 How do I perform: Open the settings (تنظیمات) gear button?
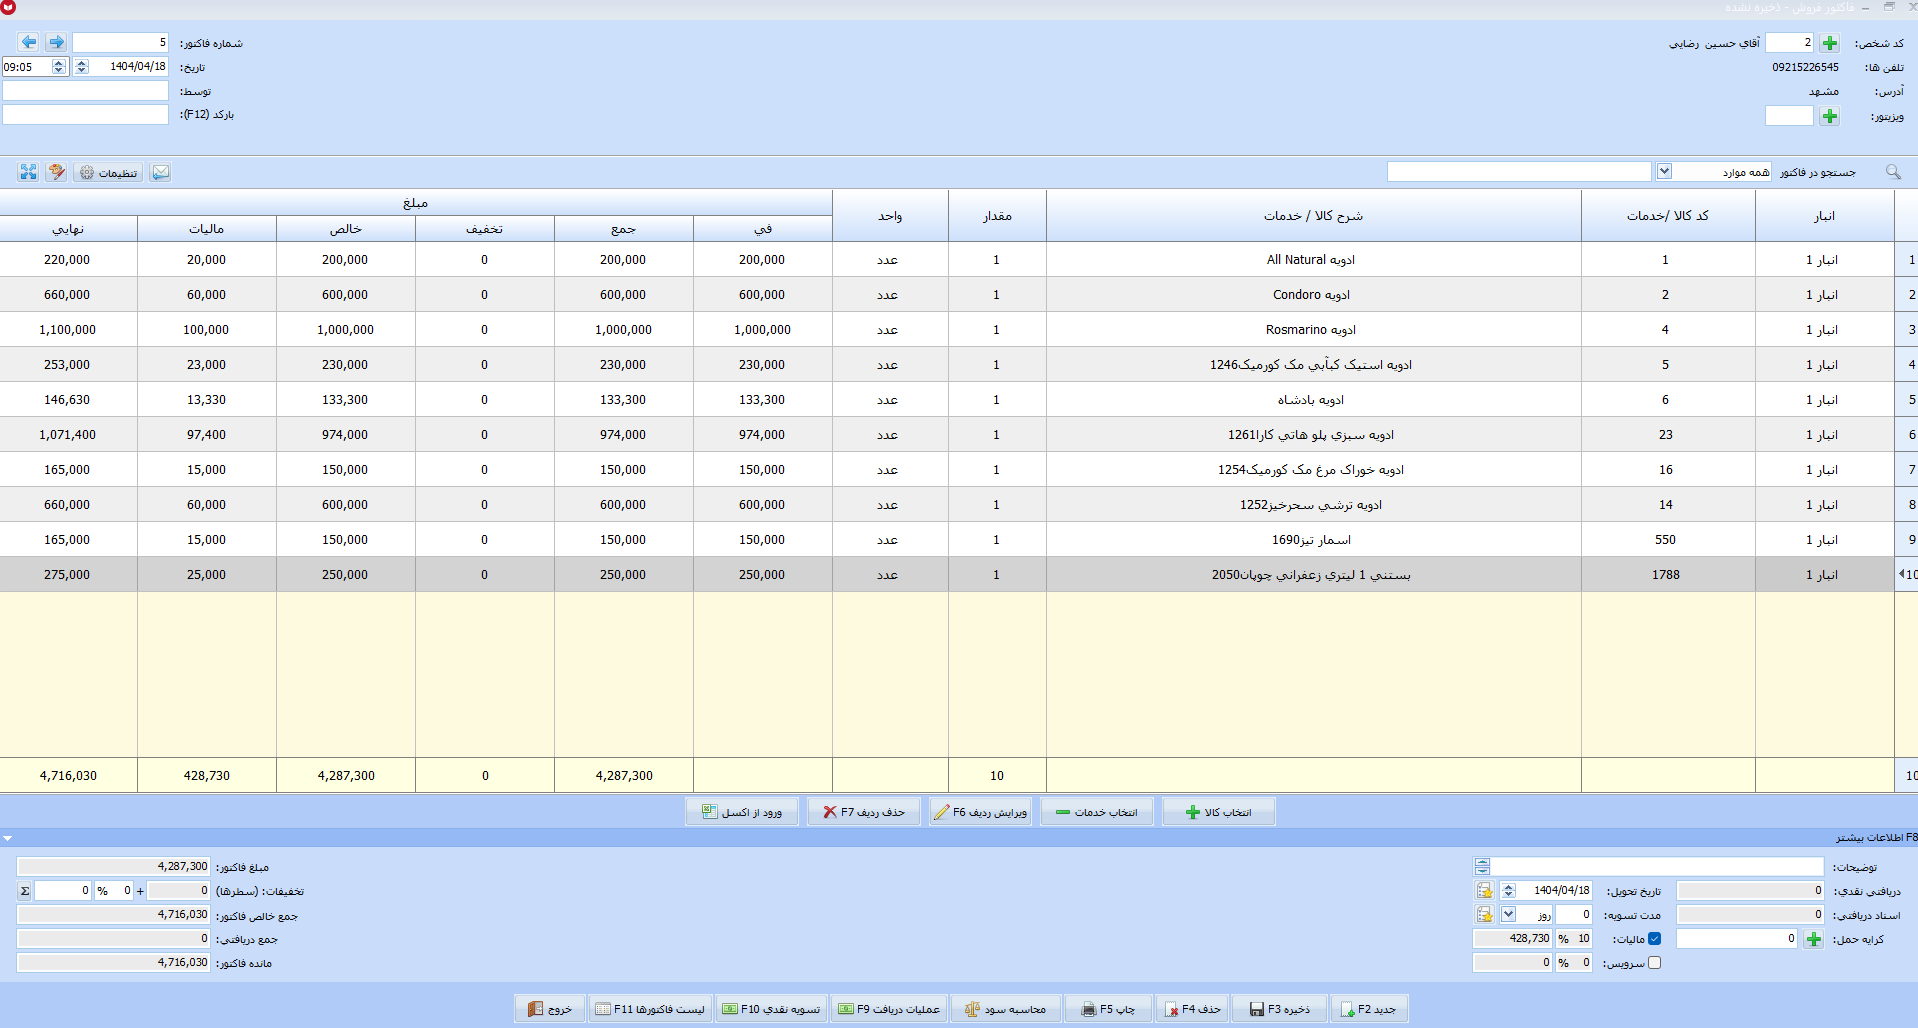pyautogui.click(x=108, y=173)
